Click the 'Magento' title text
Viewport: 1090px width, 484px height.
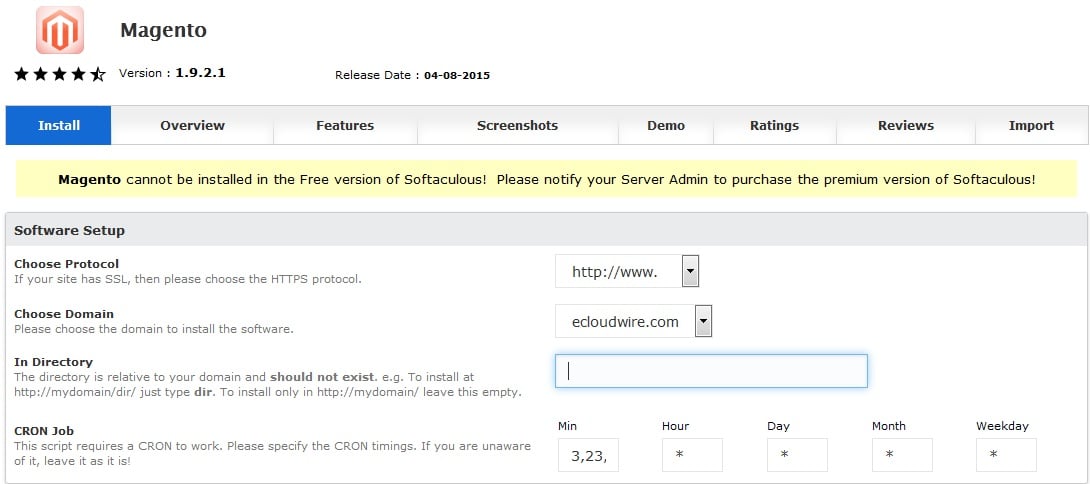(163, 31)
